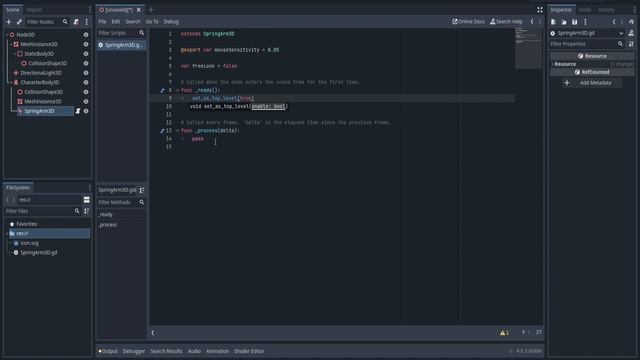This screenshot has height=360, width=640.
Task: Toggle visibility of StaticBody3D node
Action: (x=86, y=54)
